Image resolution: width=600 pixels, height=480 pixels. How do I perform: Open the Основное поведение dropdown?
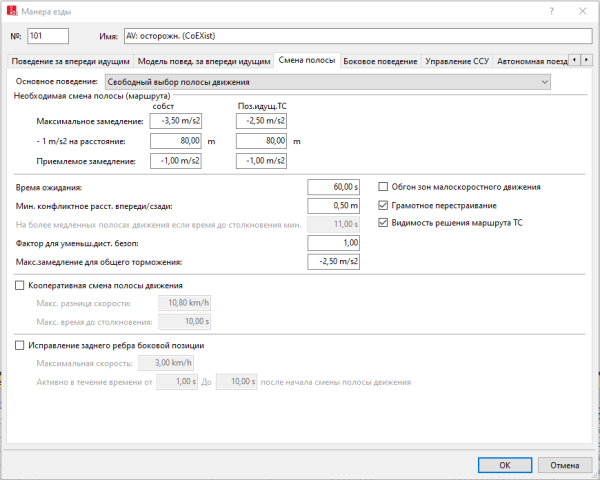327,81
